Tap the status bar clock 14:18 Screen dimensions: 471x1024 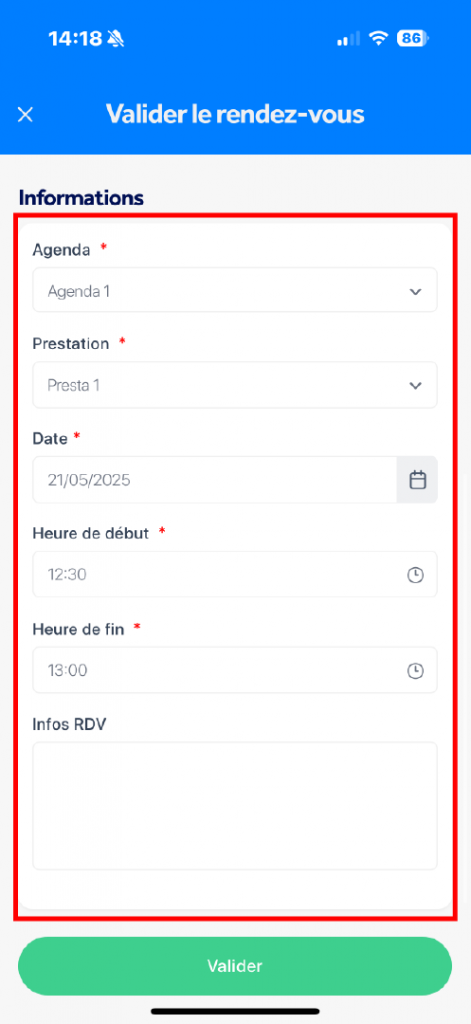(x=75, y=39)
